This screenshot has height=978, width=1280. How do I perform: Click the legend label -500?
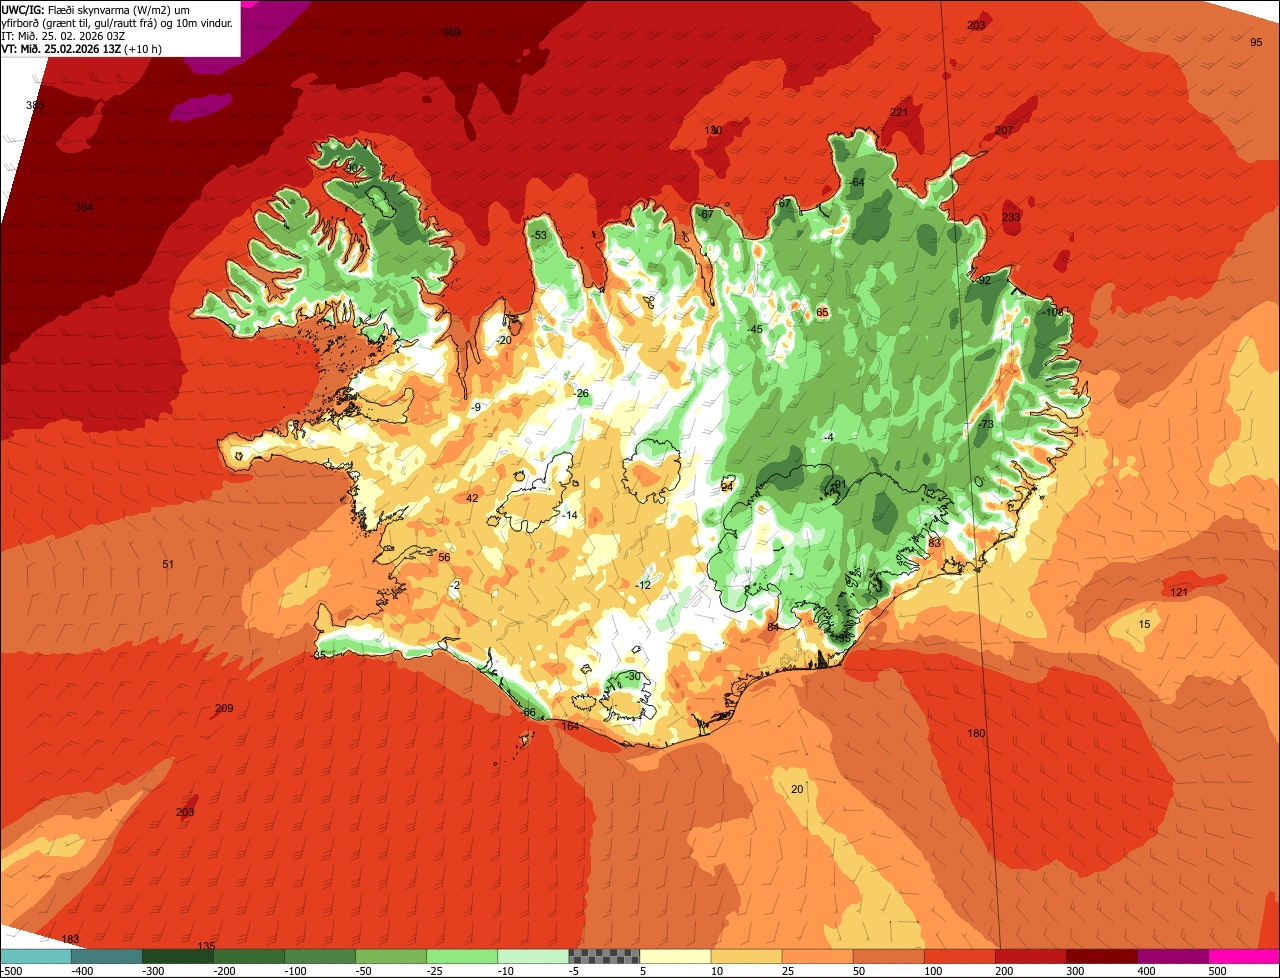point(12,971)
